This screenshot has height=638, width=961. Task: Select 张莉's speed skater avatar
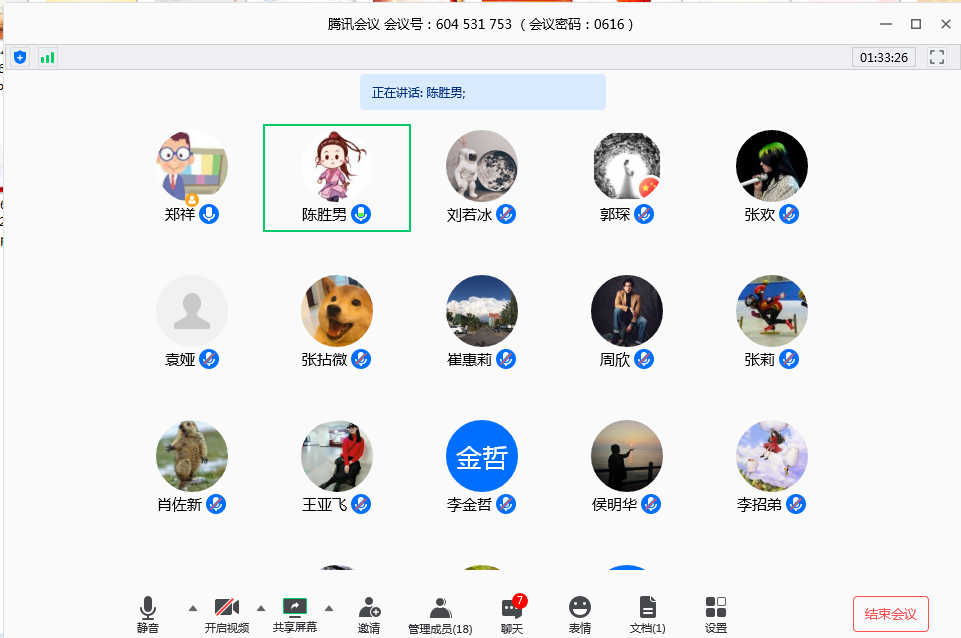pyautogui.click(x=772, y=311)
